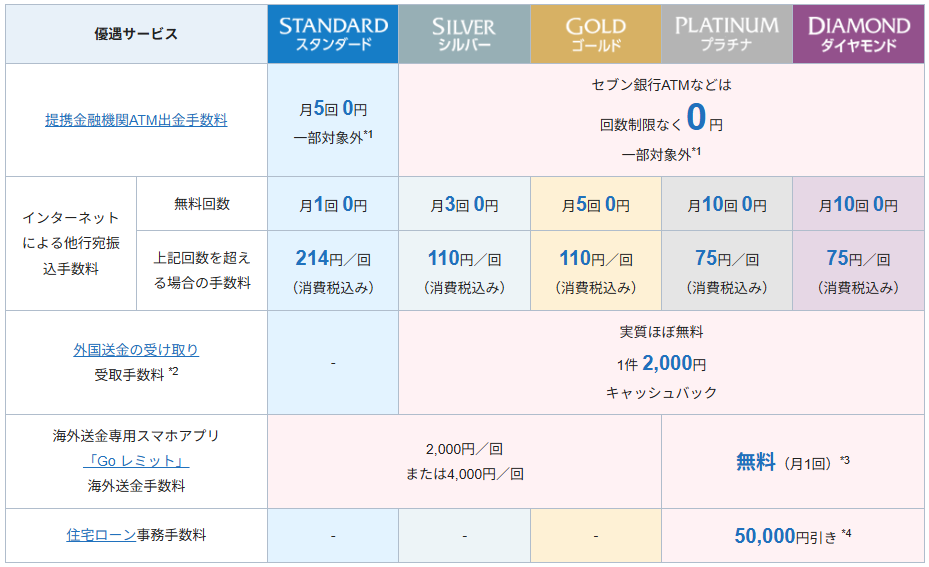929x567 pixels.
Task: Open the 住宅ローン link
Action: click(x=101, y=535)
